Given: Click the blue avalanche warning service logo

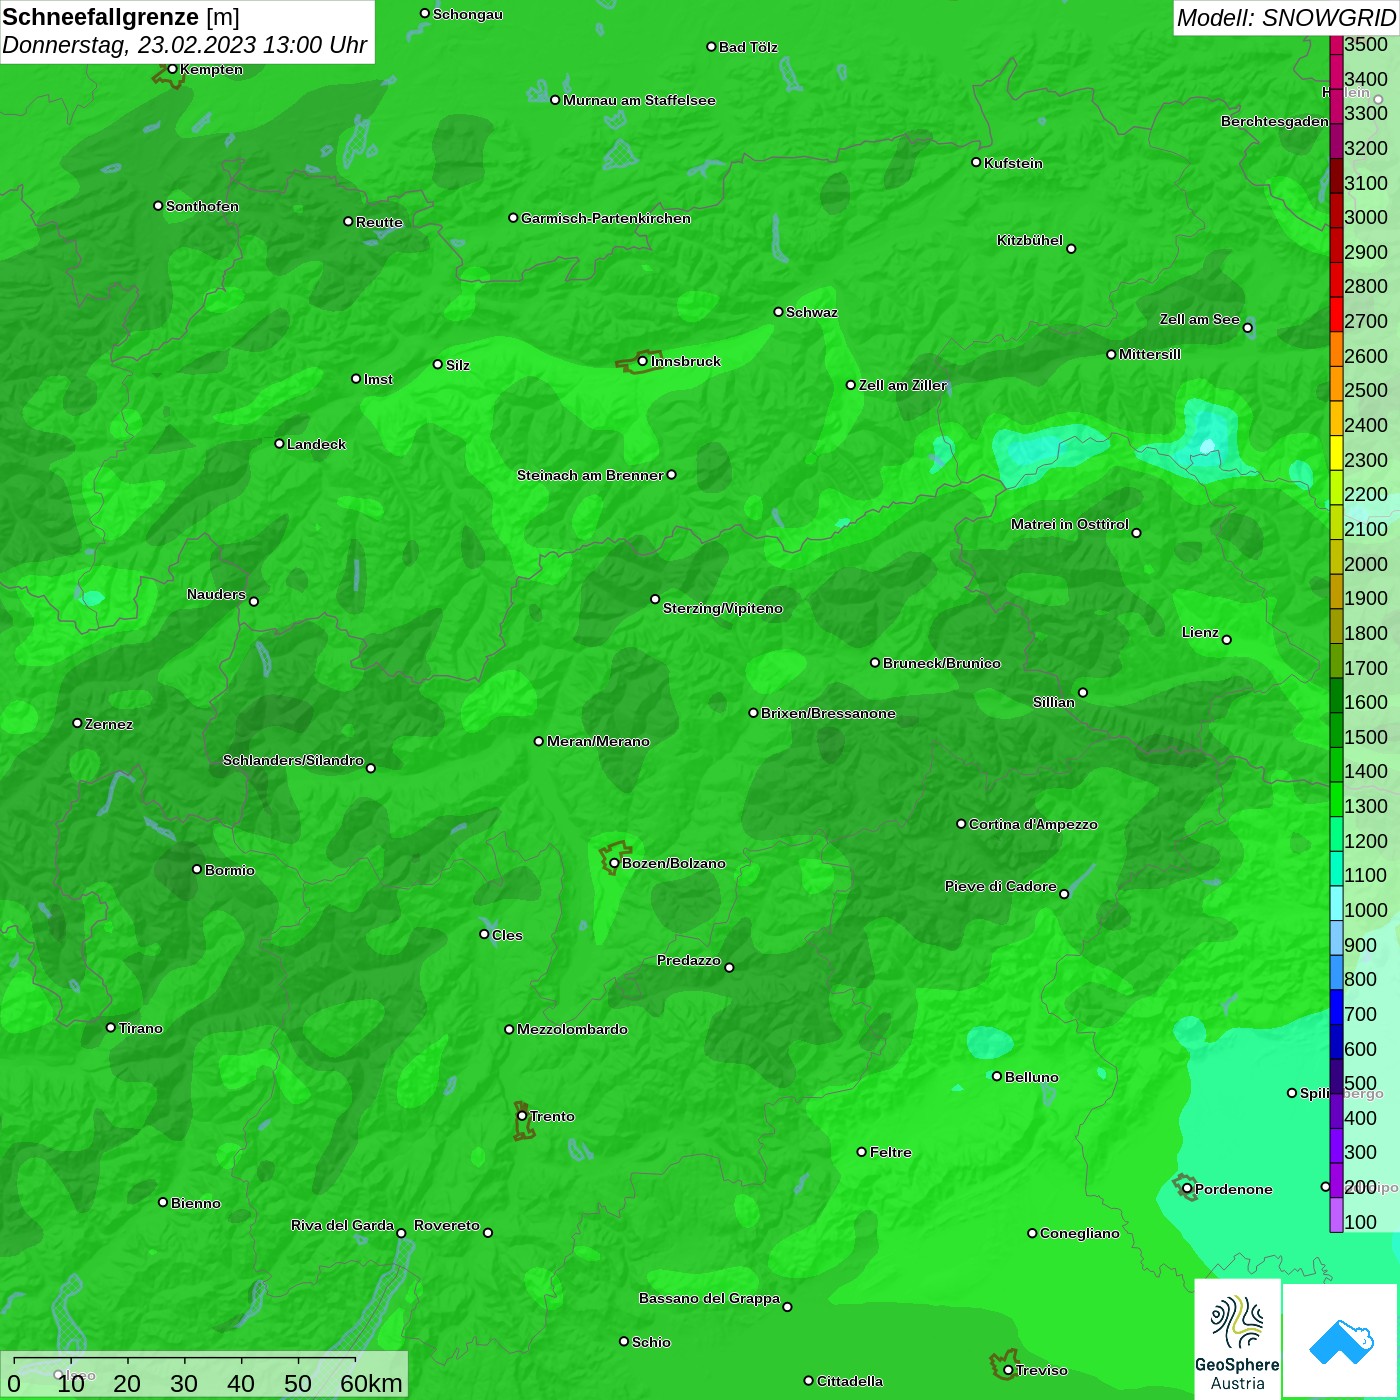Looking at the screenshot, I should click(1341, 1340).
